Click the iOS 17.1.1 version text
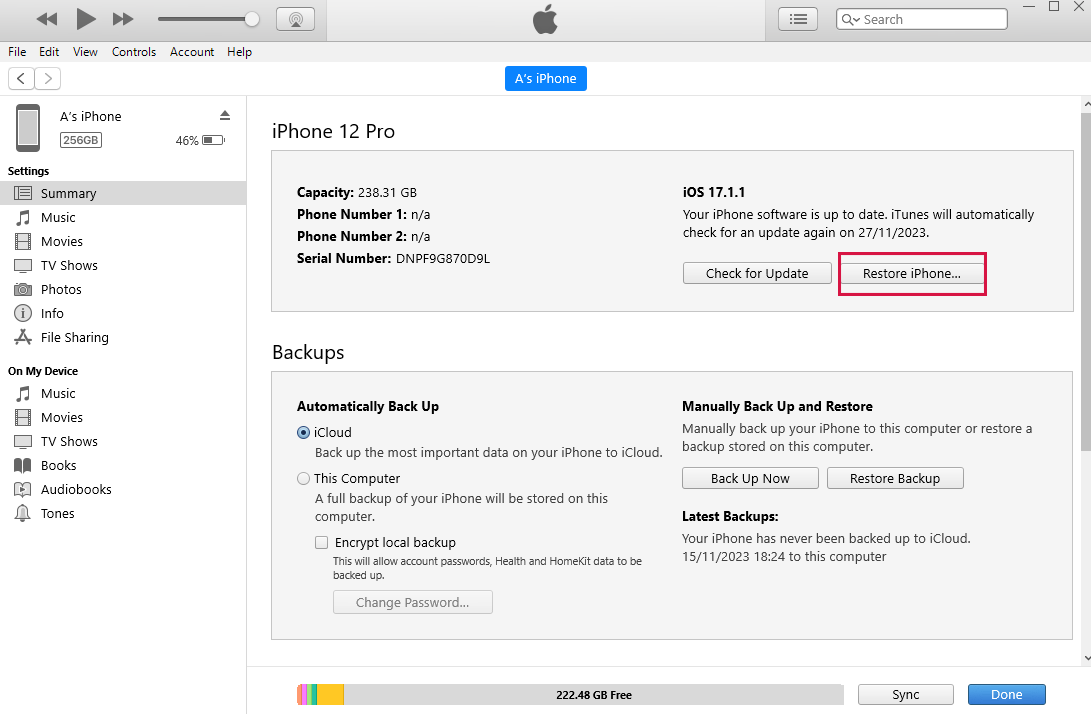This screenshot has height=714, width=1091. 714,193
